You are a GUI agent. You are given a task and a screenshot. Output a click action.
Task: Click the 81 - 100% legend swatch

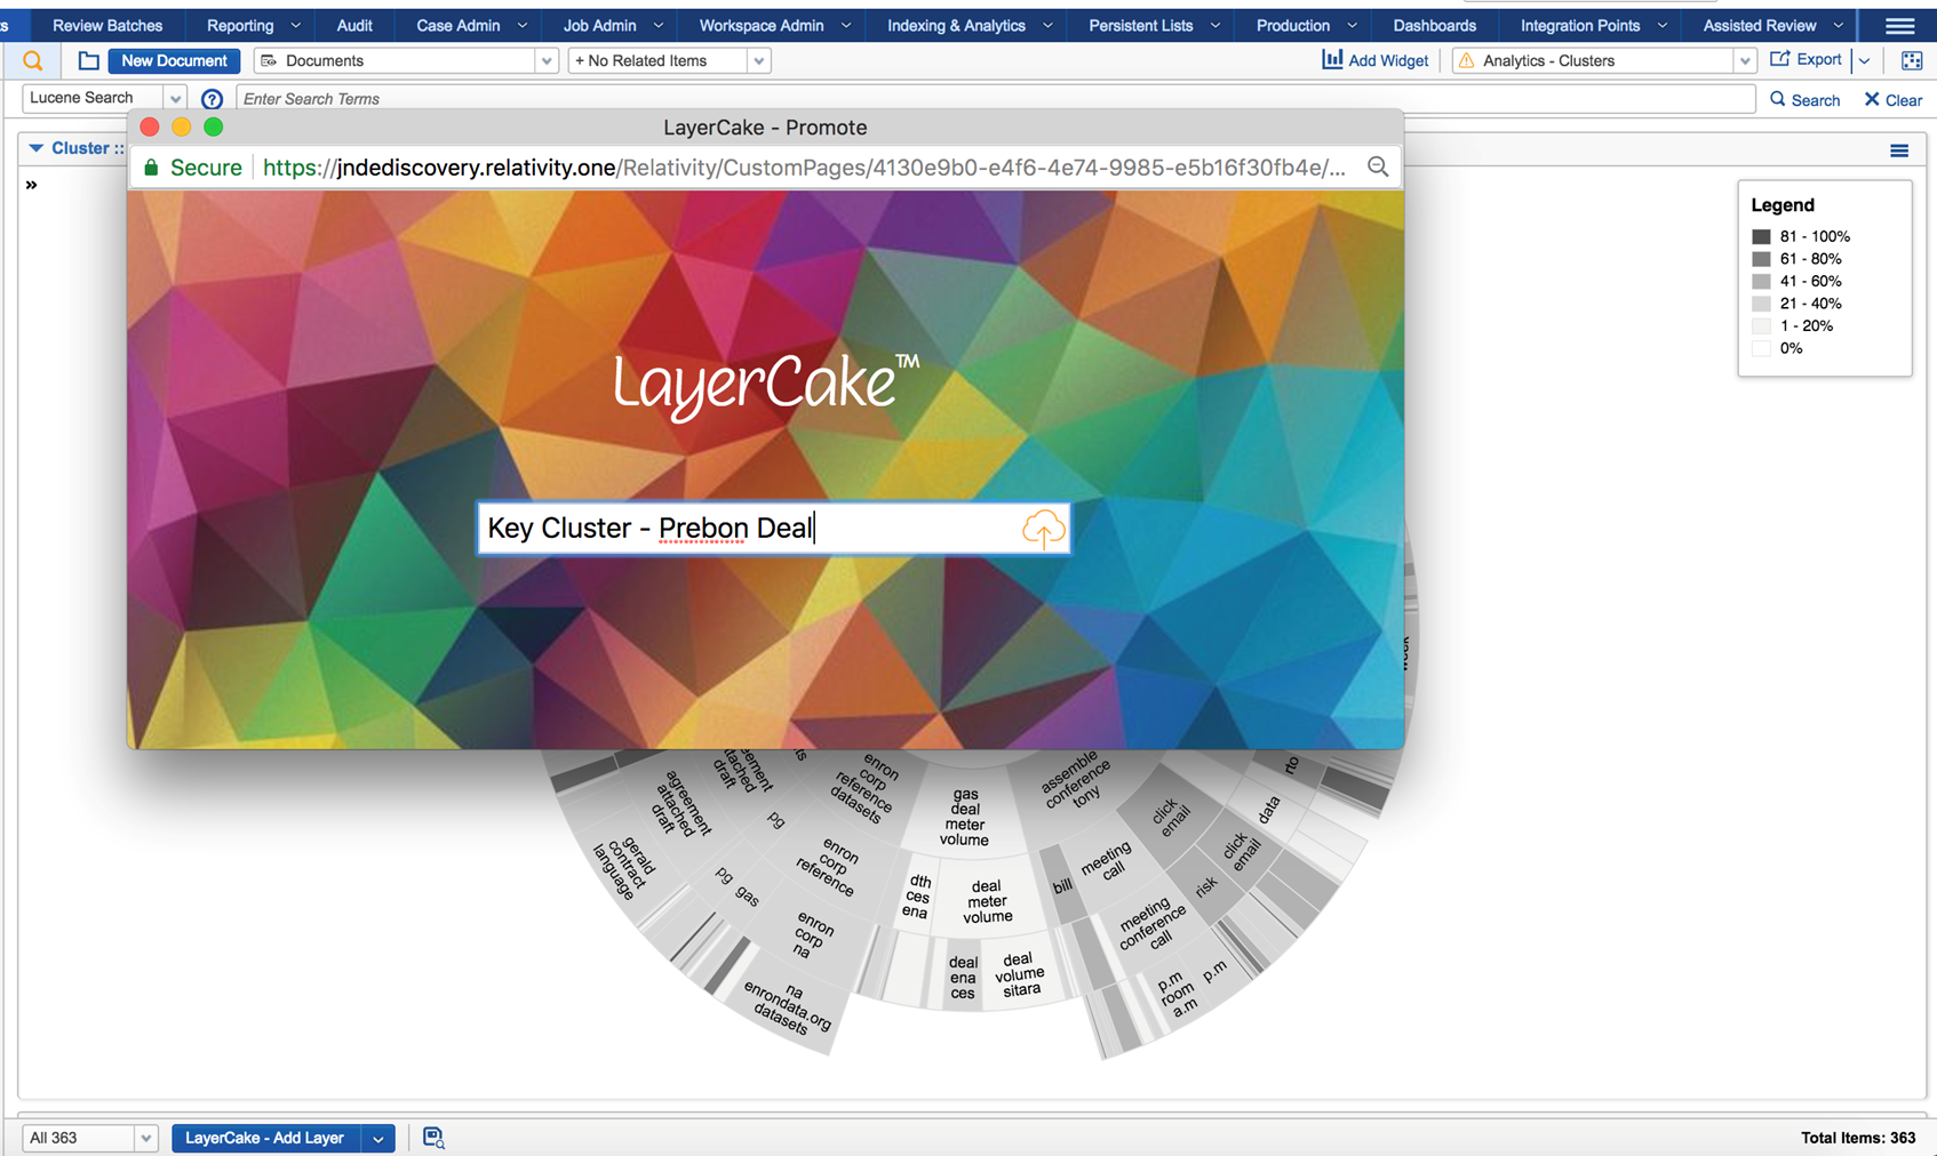(1760, 237)
